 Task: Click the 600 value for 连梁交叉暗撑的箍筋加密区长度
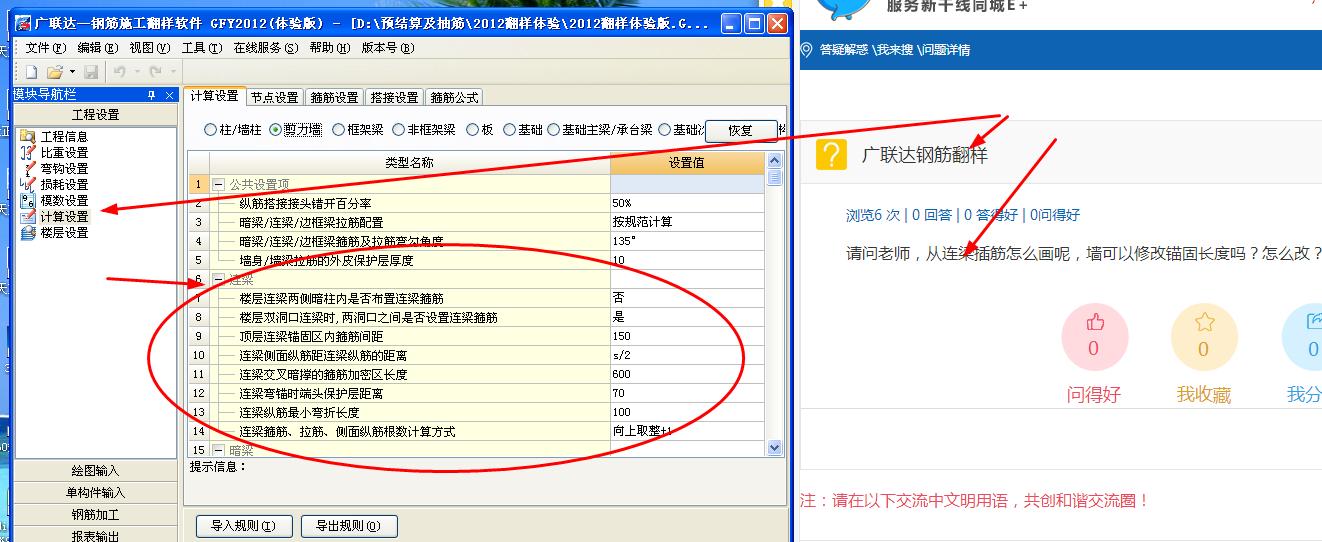pos(687,374)
